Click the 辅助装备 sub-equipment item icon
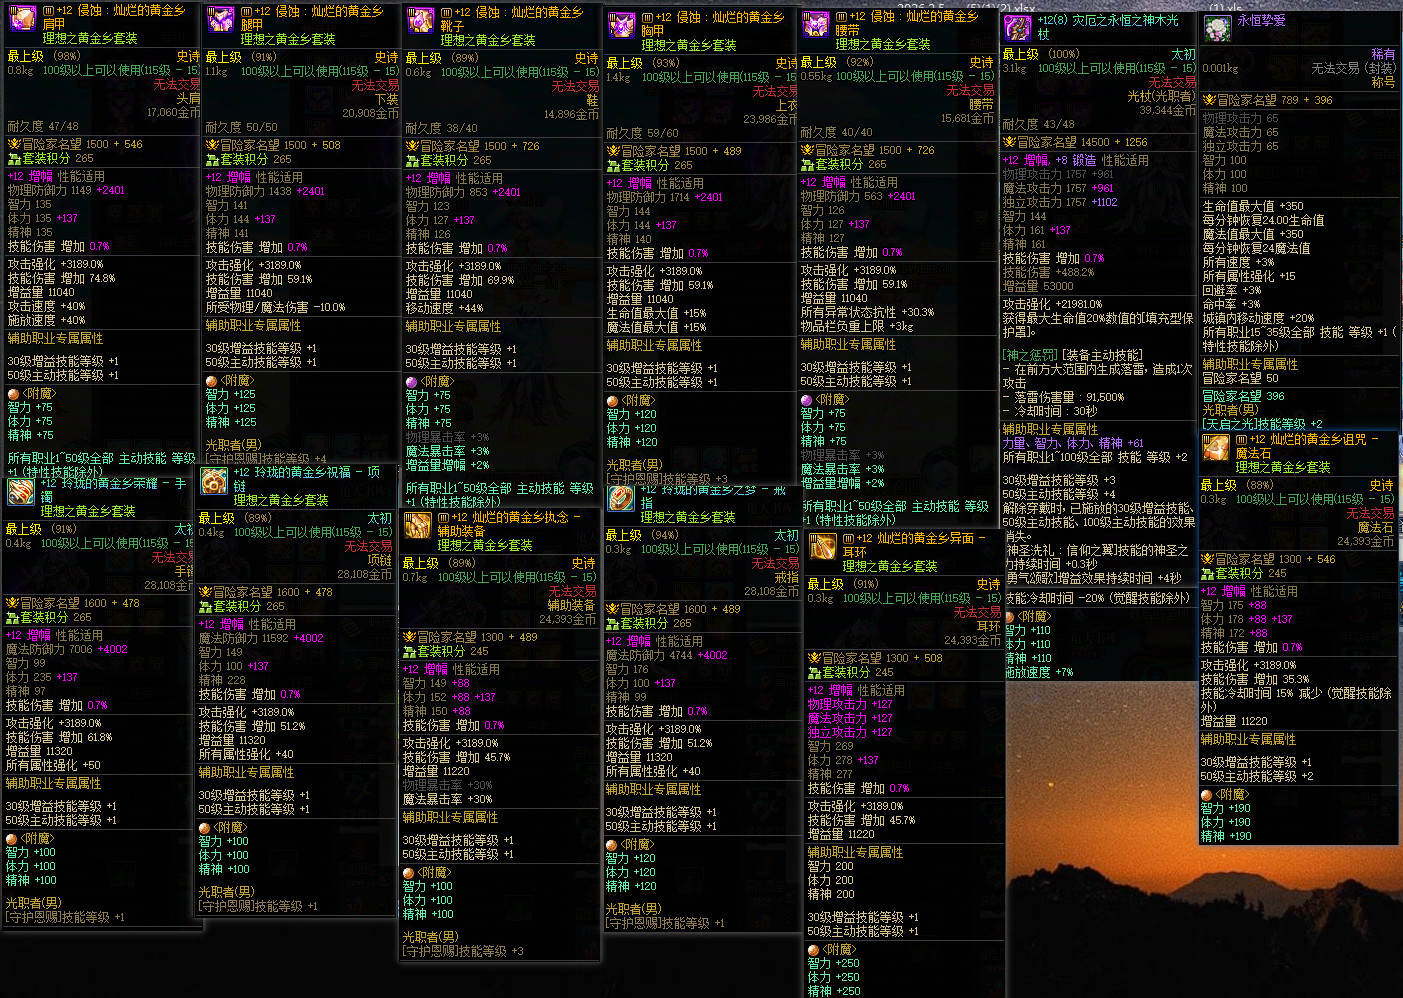 [417, 526]
